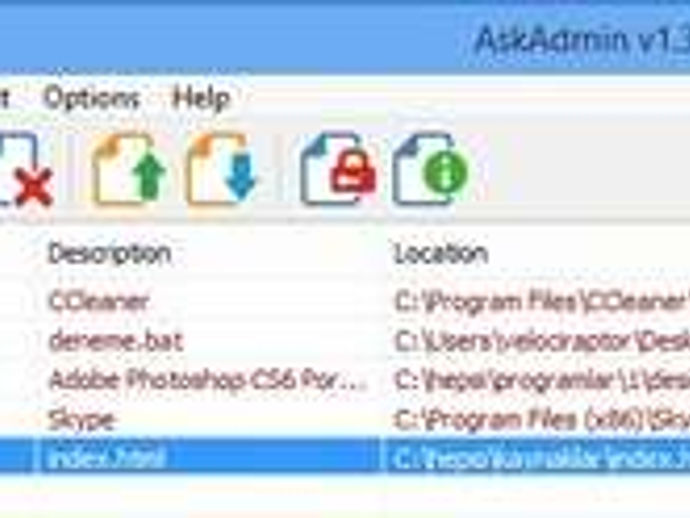Screen dimensions: 690x518
Task: Open the Options menu
Action: (92, 98)
